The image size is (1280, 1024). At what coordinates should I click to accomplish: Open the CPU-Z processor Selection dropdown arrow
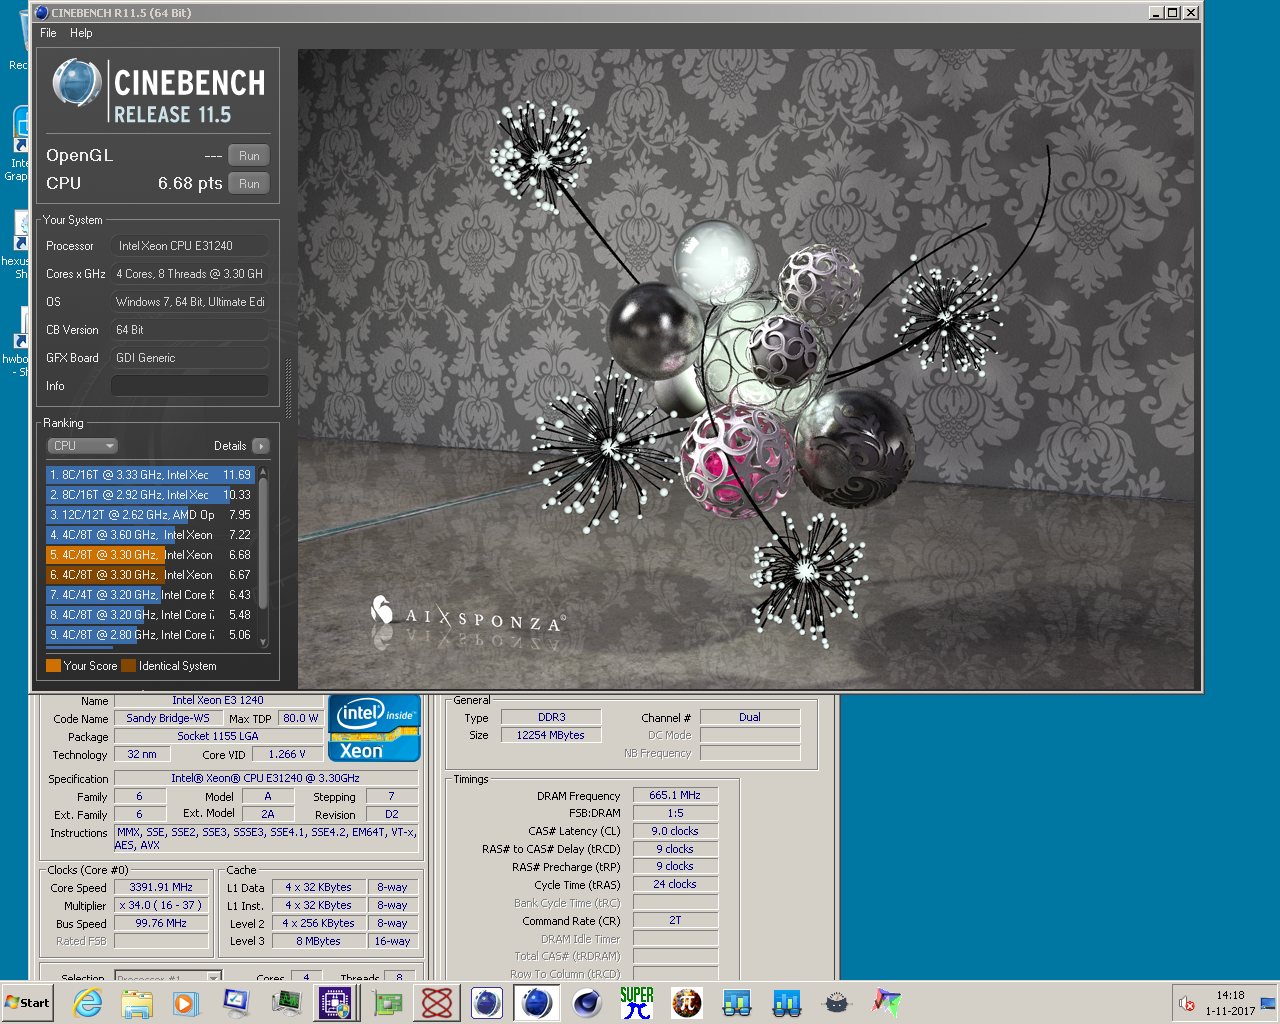point(213,977)
